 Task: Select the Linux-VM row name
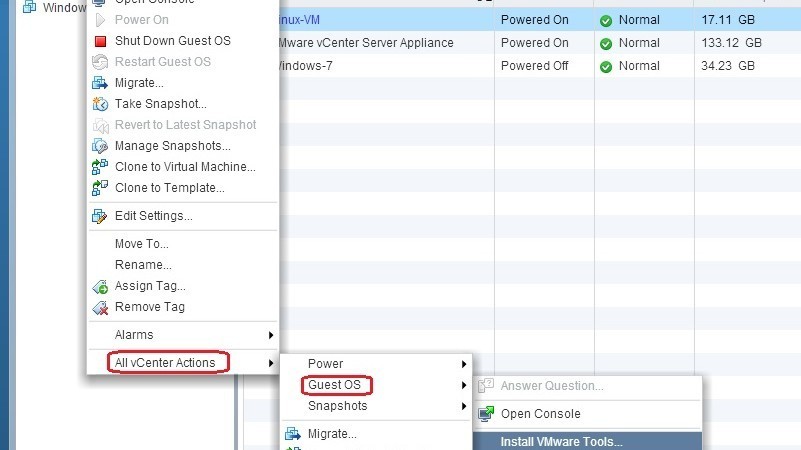point(299,20)
